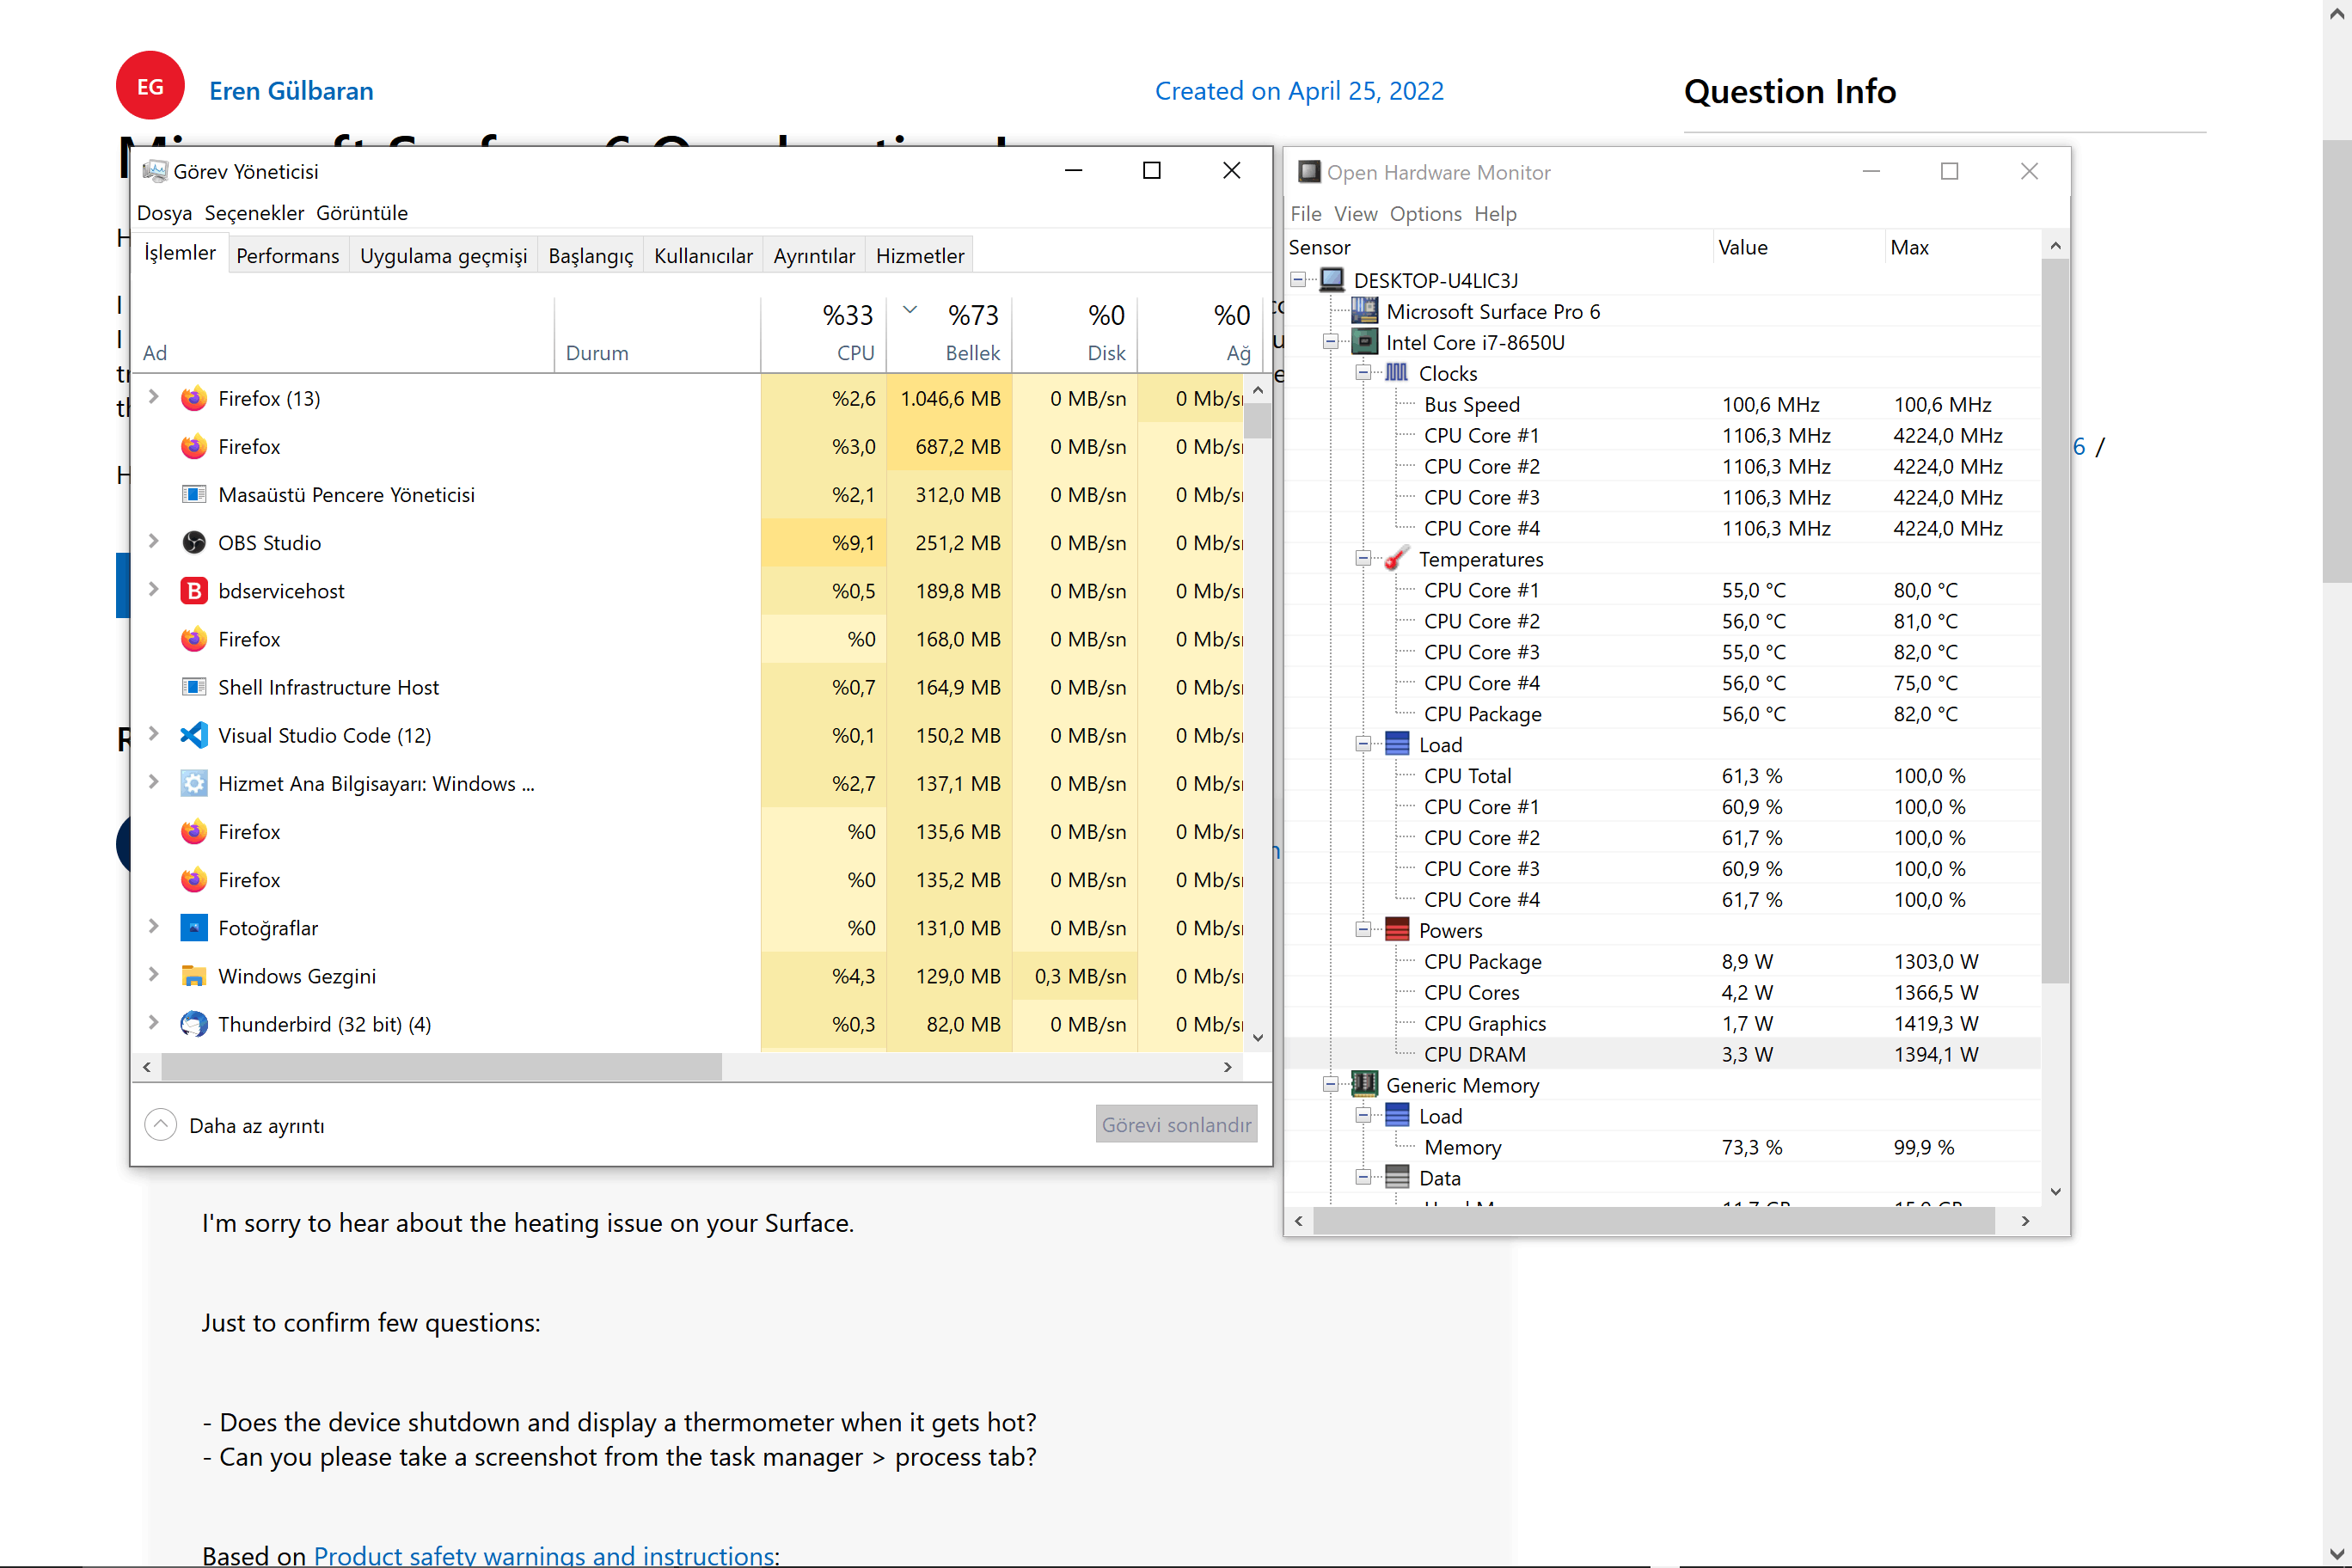Open the Options menu in Hardware Monitor
The height and width of the screenshot is (1568, 2352).
[1425, 214]
